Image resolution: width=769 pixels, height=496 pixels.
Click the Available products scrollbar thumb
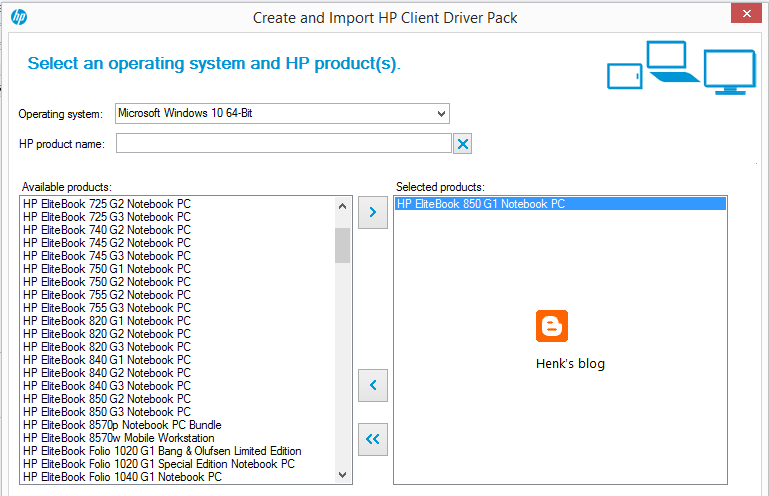pyautogui.click(x=343, y=245)
